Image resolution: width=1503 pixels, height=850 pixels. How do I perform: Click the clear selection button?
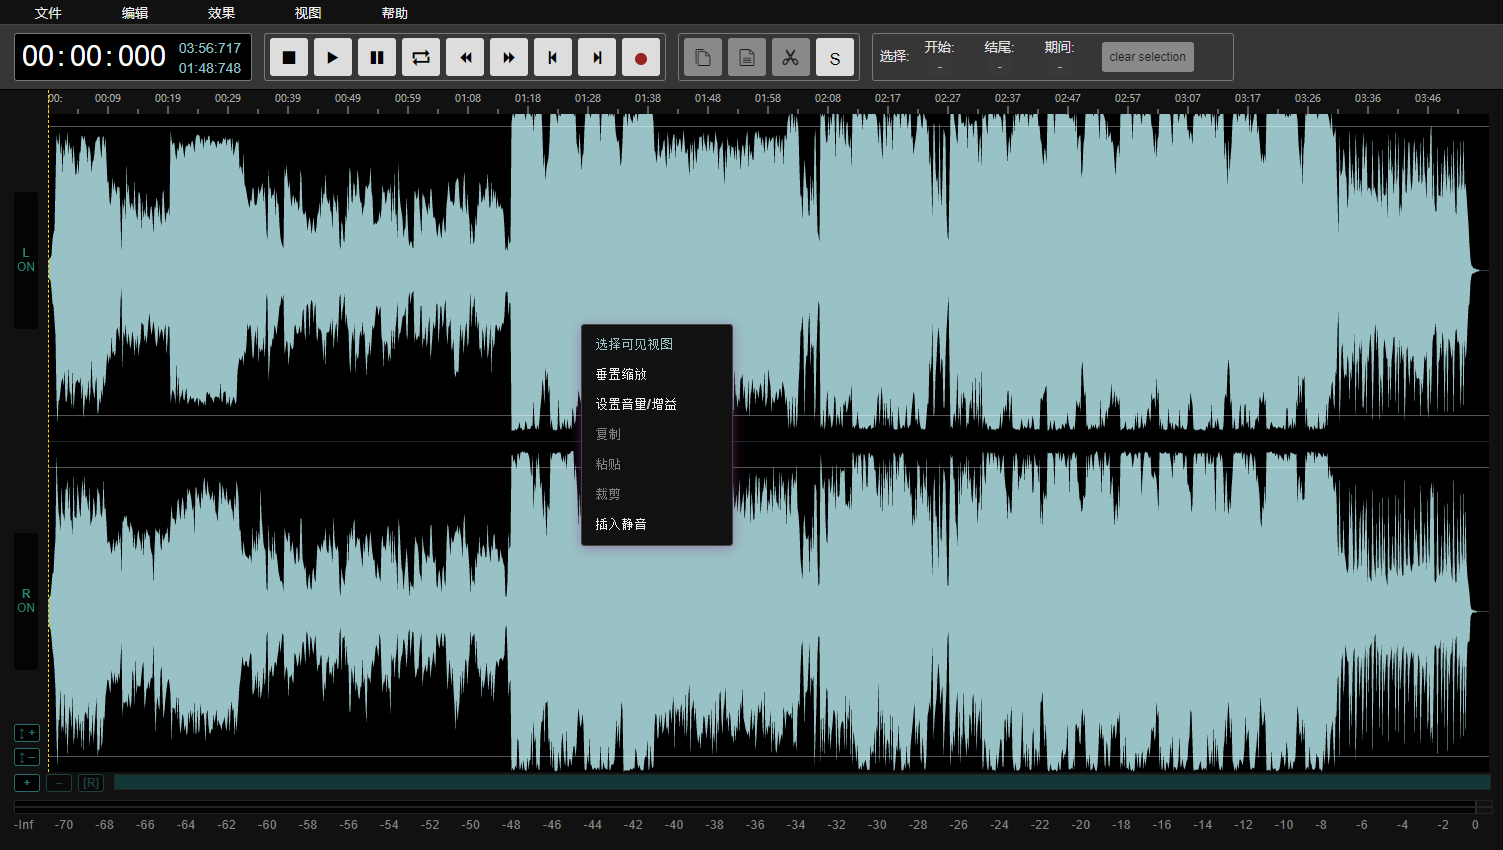[1147, 57]
